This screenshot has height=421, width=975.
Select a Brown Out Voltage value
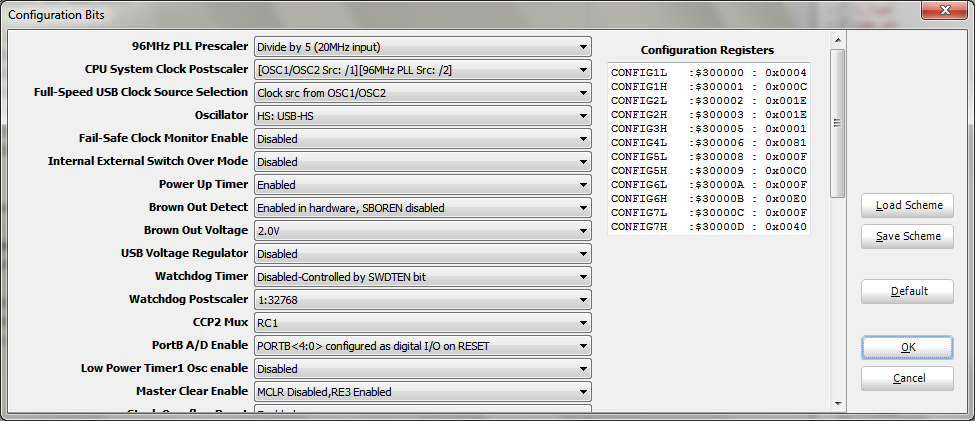point(422,231)
